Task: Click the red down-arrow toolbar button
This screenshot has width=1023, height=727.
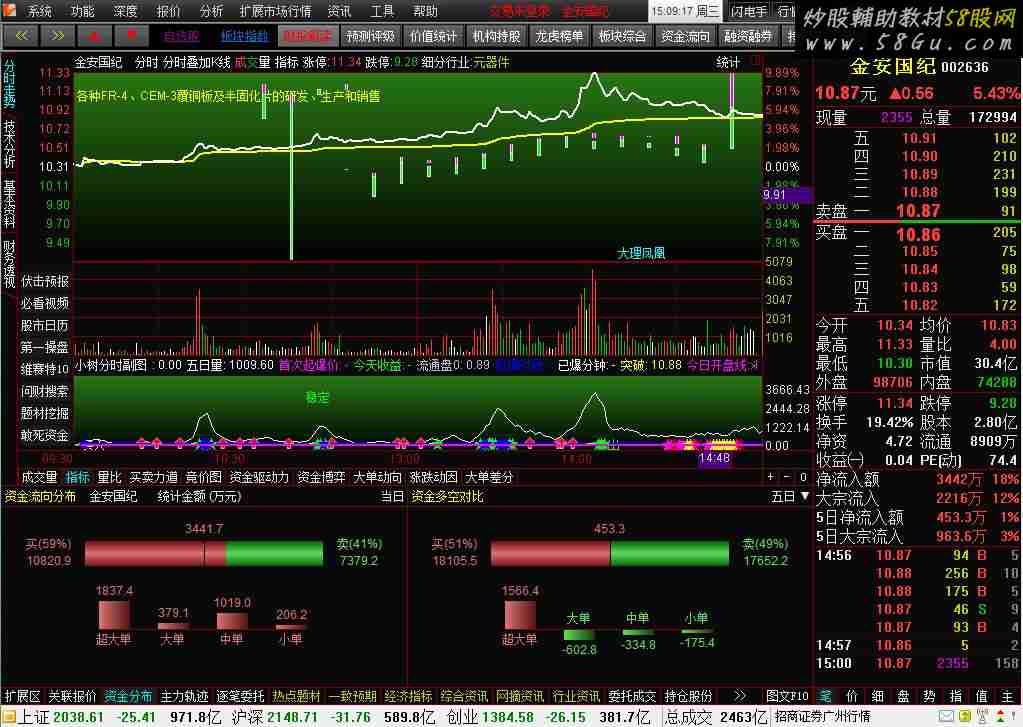Action: click(x=132, y=36)
